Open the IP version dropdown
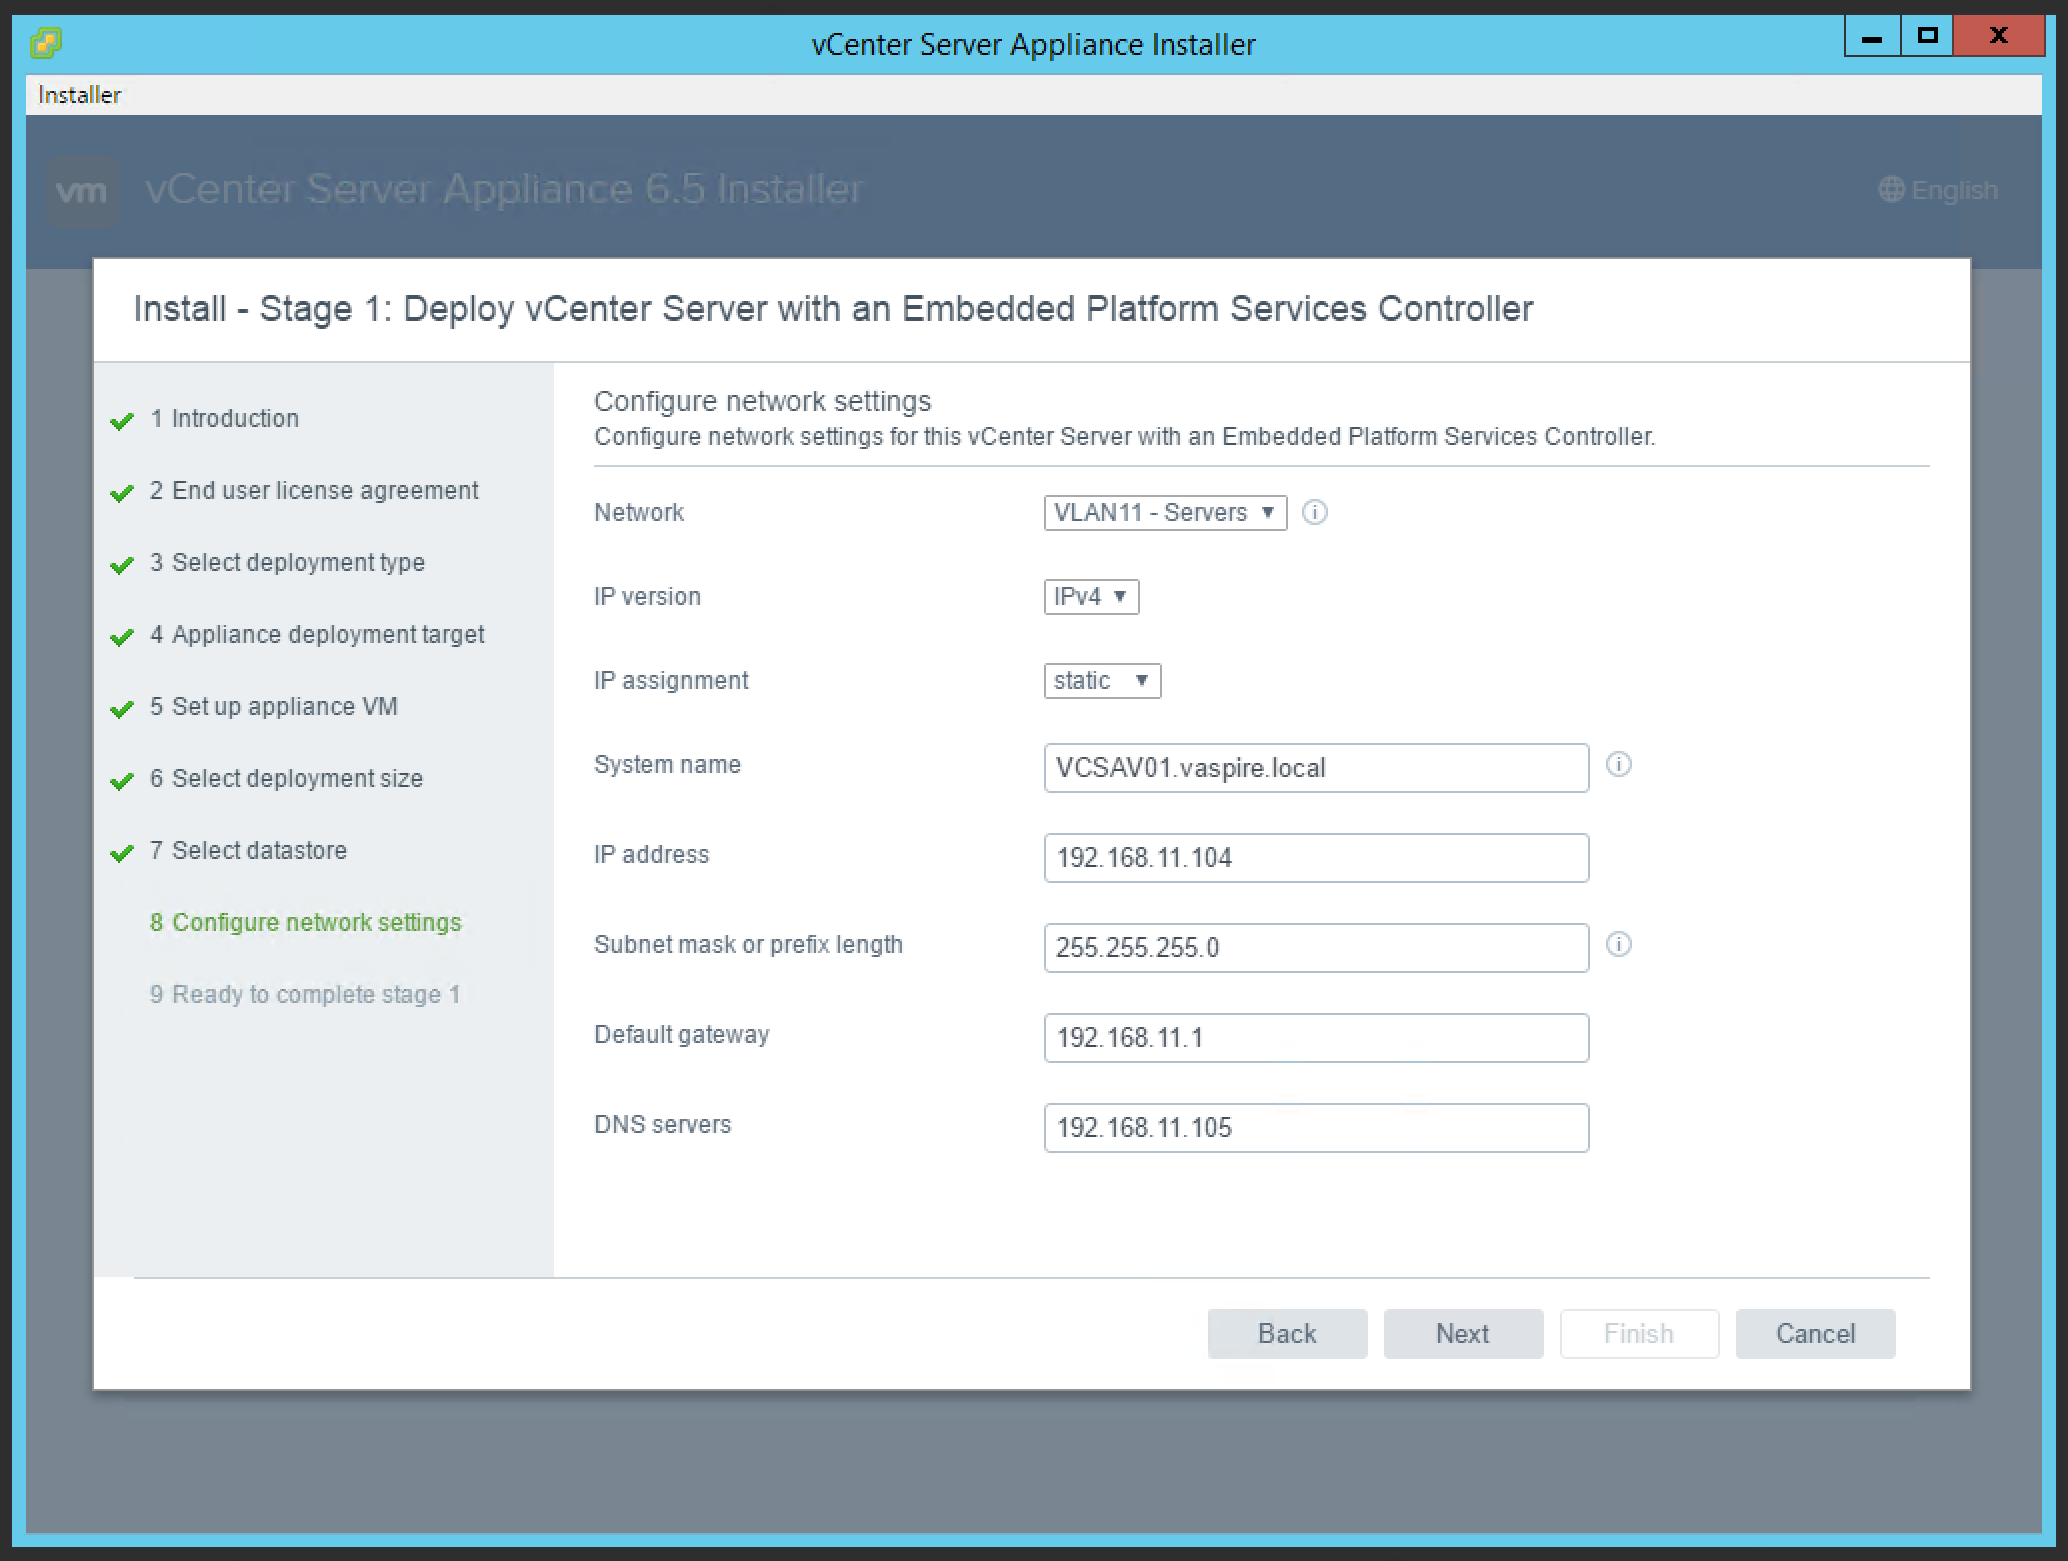This screenshot has height=1561, width=2068. [x=1090, y=596]
